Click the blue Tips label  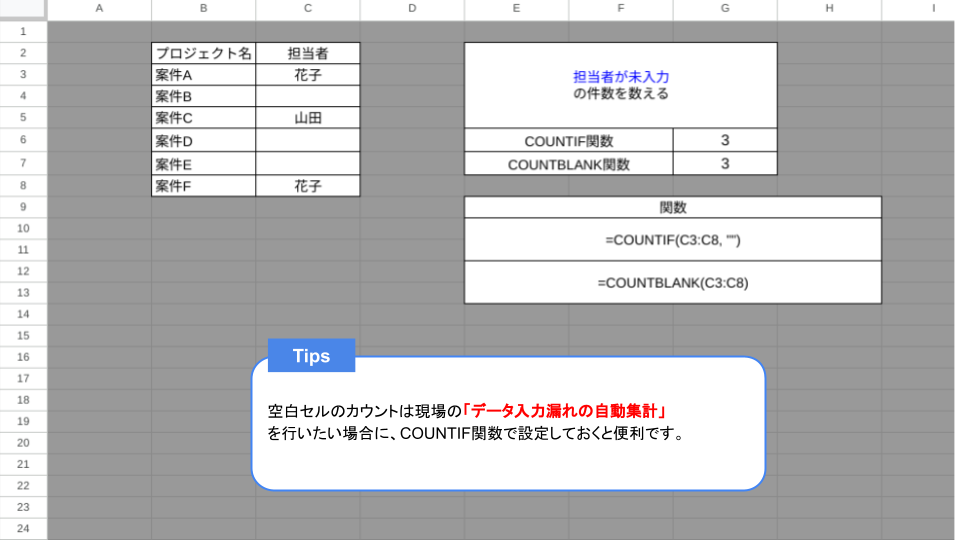coord(312,355)
